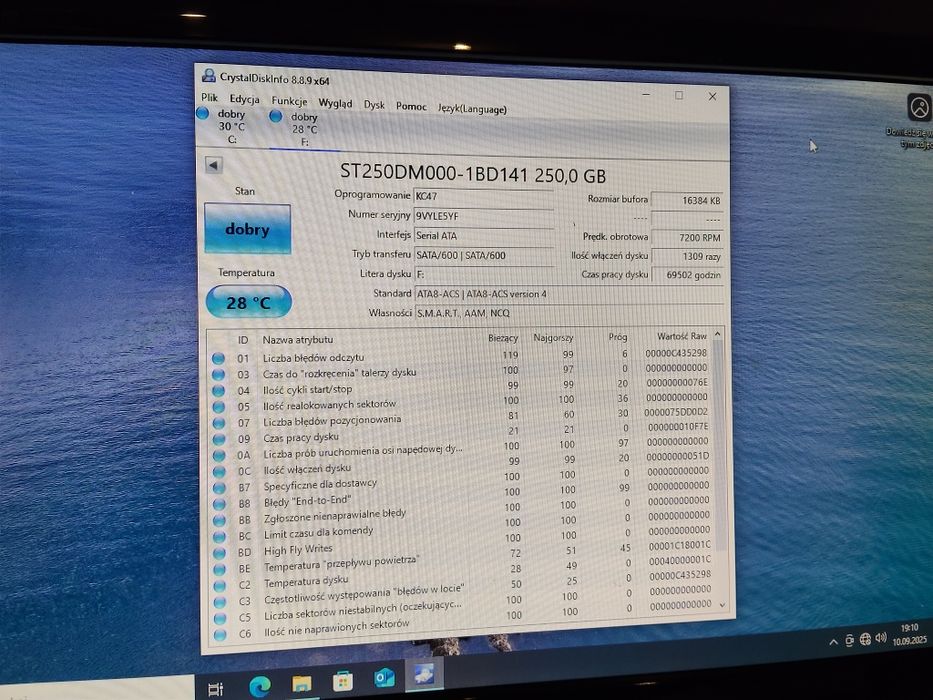Click the attribute list scroll down arrow

722,605
